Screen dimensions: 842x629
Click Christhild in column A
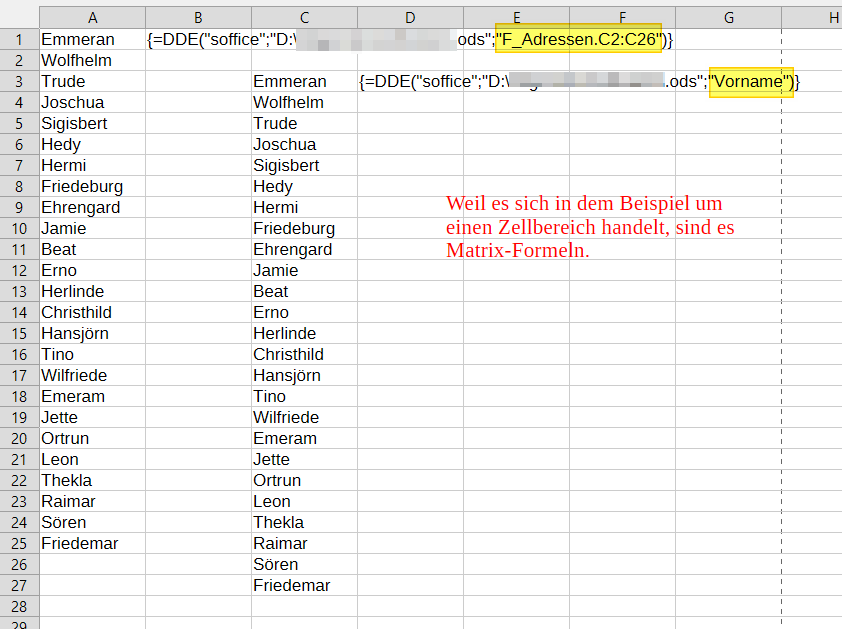[x=75, y=312]
